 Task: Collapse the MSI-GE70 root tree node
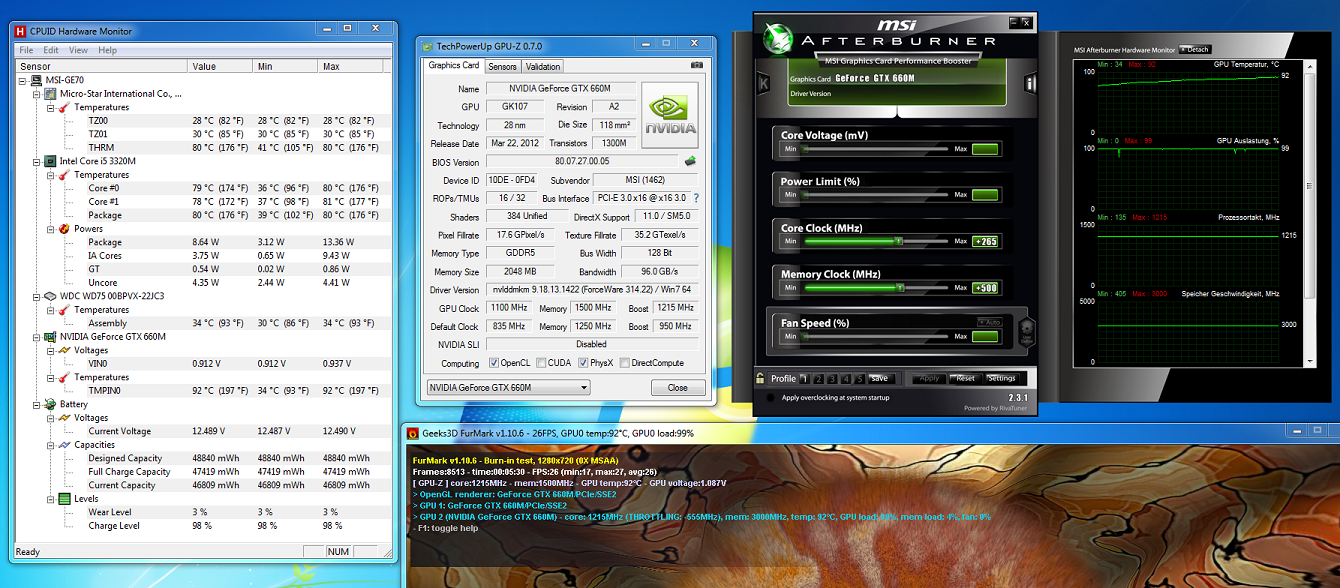(23, 81)
